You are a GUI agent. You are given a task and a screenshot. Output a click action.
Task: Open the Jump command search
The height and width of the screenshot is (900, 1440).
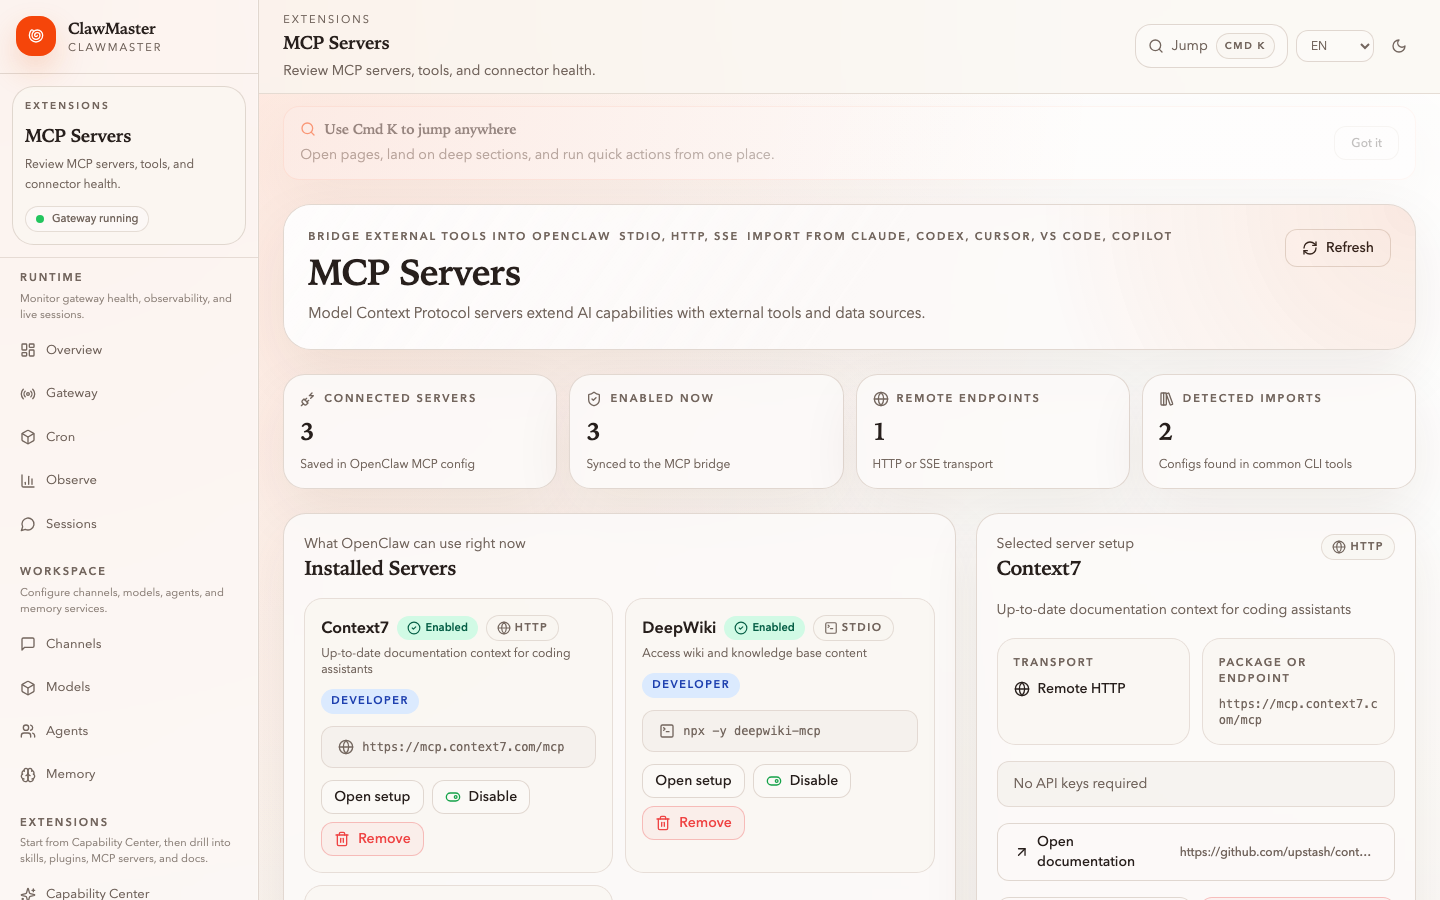point(1211,46)
